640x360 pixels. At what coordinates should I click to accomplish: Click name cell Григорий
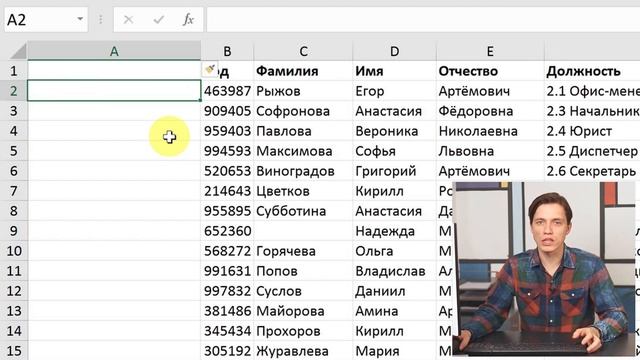click(x=395, y=171)
